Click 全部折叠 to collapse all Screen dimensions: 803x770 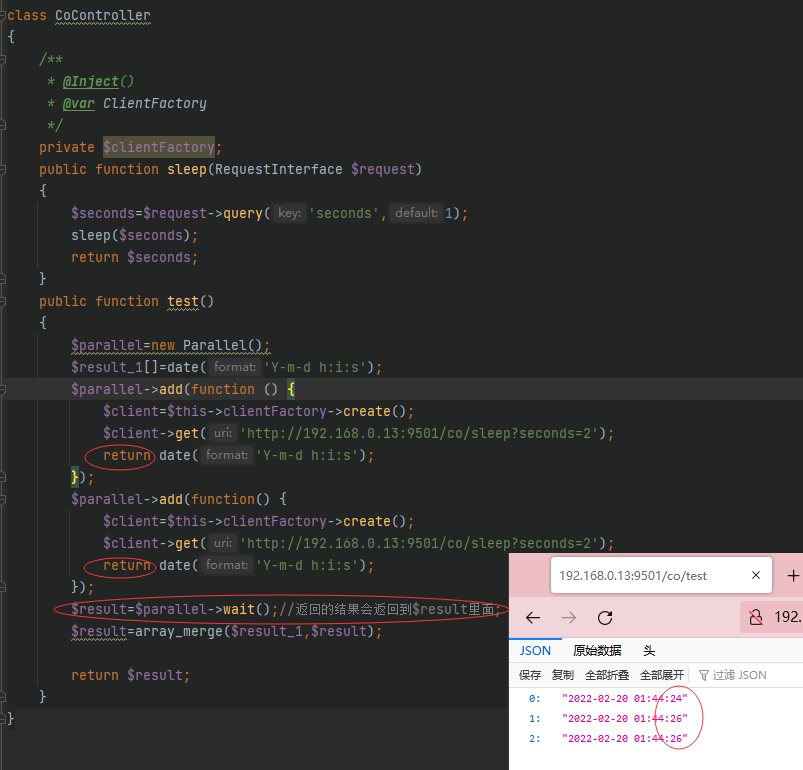(x=607, y=675)
